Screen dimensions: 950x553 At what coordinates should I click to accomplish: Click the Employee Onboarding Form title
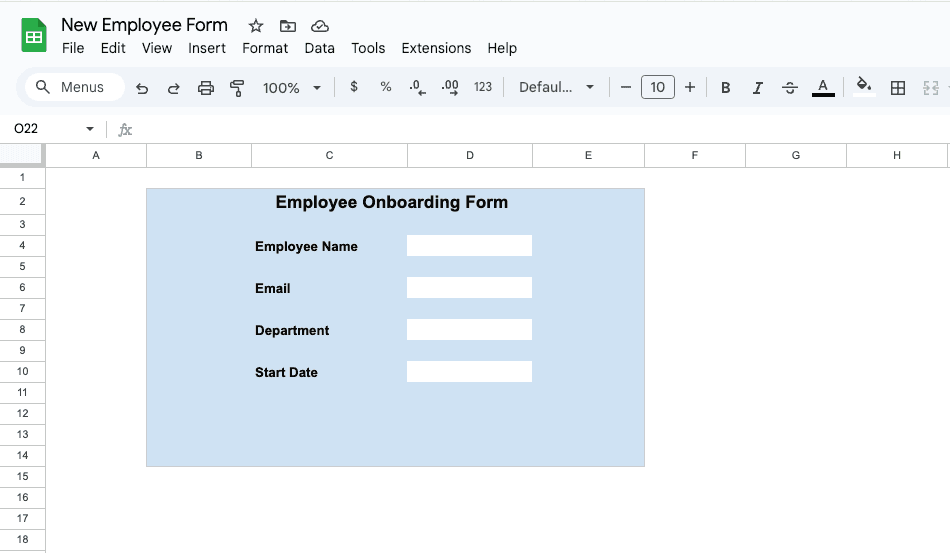click(391, 202)
